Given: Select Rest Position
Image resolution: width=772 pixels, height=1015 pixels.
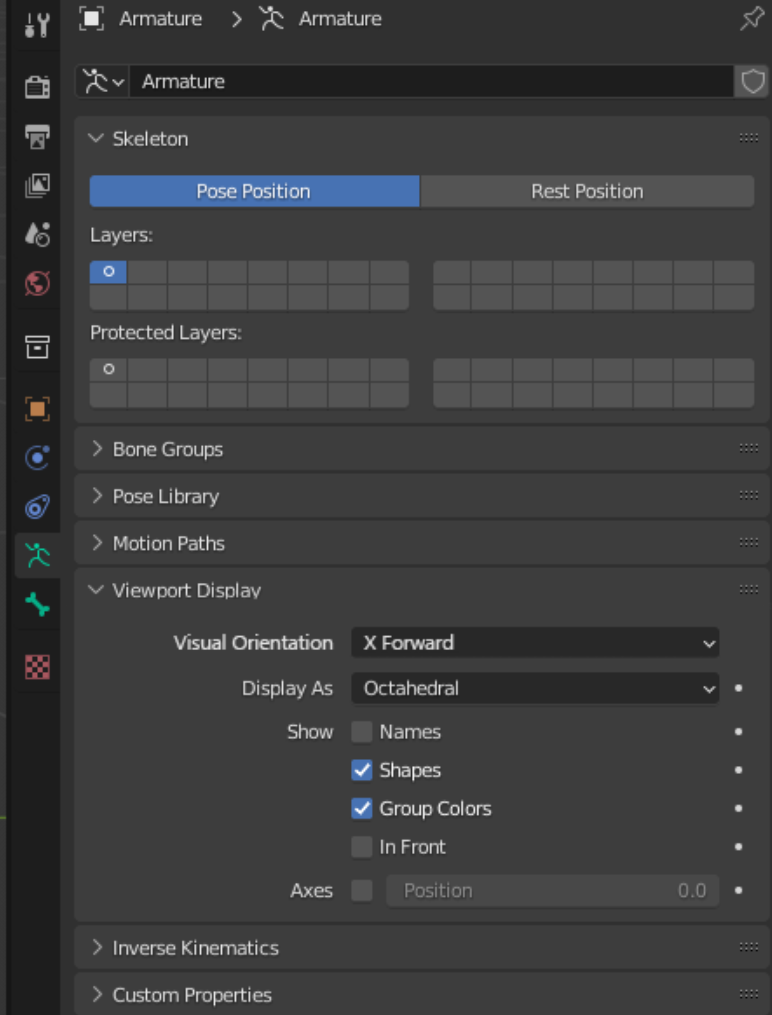Looking at the screenshot, I should click(587, 191).
